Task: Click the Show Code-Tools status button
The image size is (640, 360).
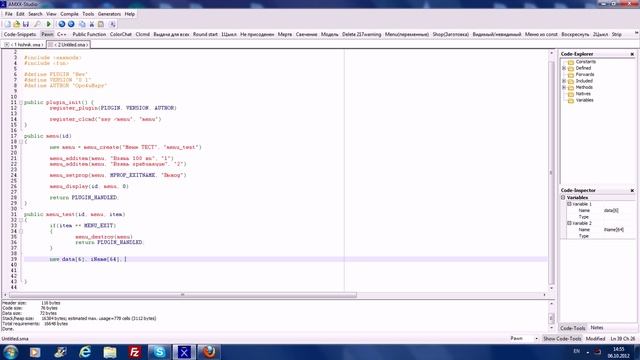Action: click(x=562, y=339)
